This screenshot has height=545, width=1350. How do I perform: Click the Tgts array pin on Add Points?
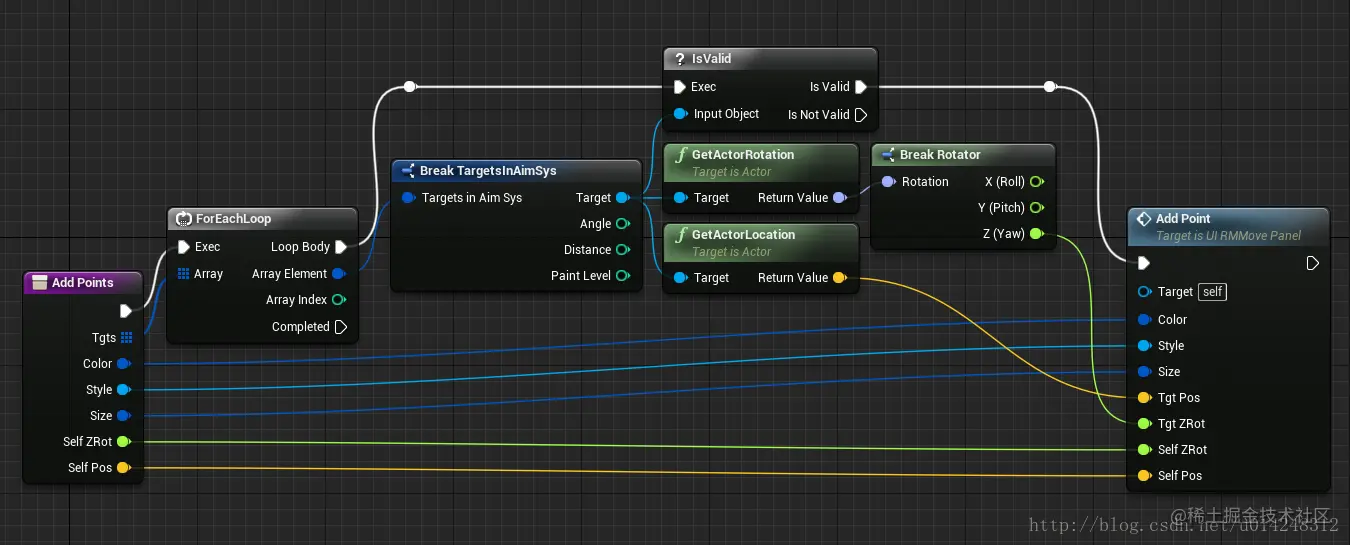[x=126, y=338]
